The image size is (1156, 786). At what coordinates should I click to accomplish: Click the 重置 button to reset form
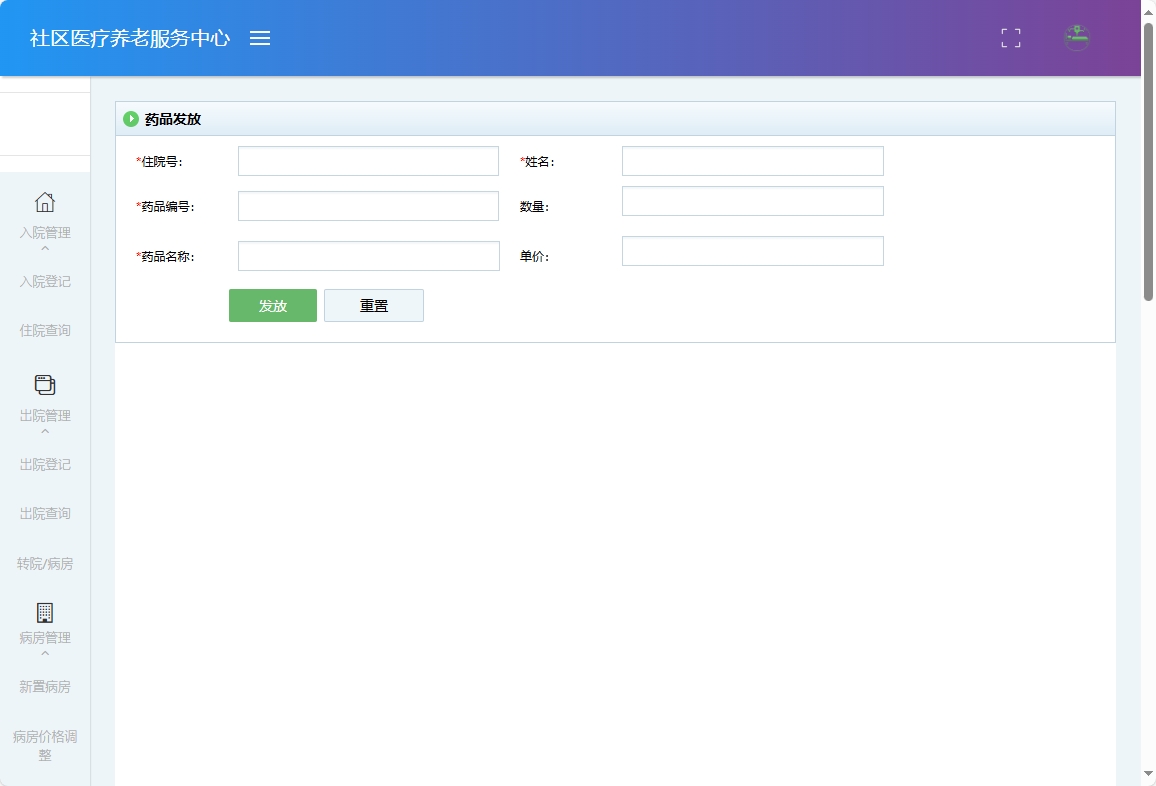point(374,305)
